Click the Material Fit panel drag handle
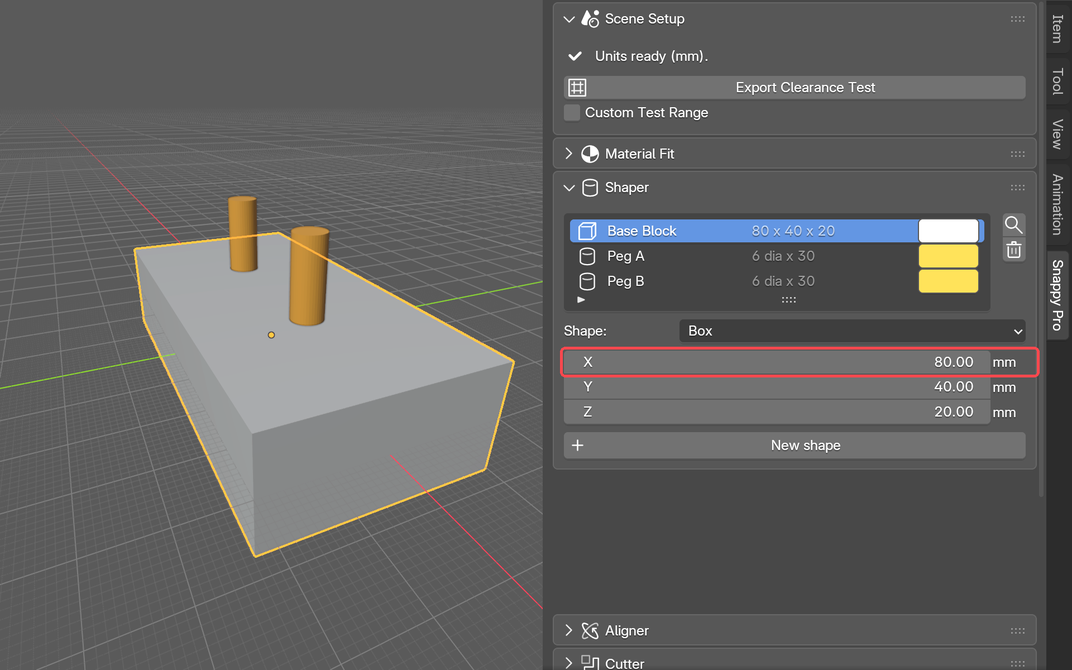Screen dimensions: 1072x670 (x=1017, y=154)
